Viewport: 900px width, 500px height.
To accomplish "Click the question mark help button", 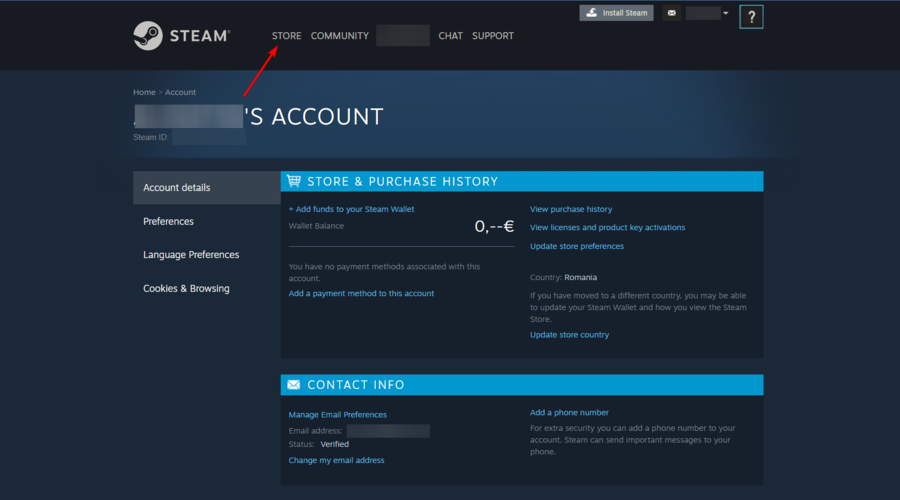I will pos(751,17).
